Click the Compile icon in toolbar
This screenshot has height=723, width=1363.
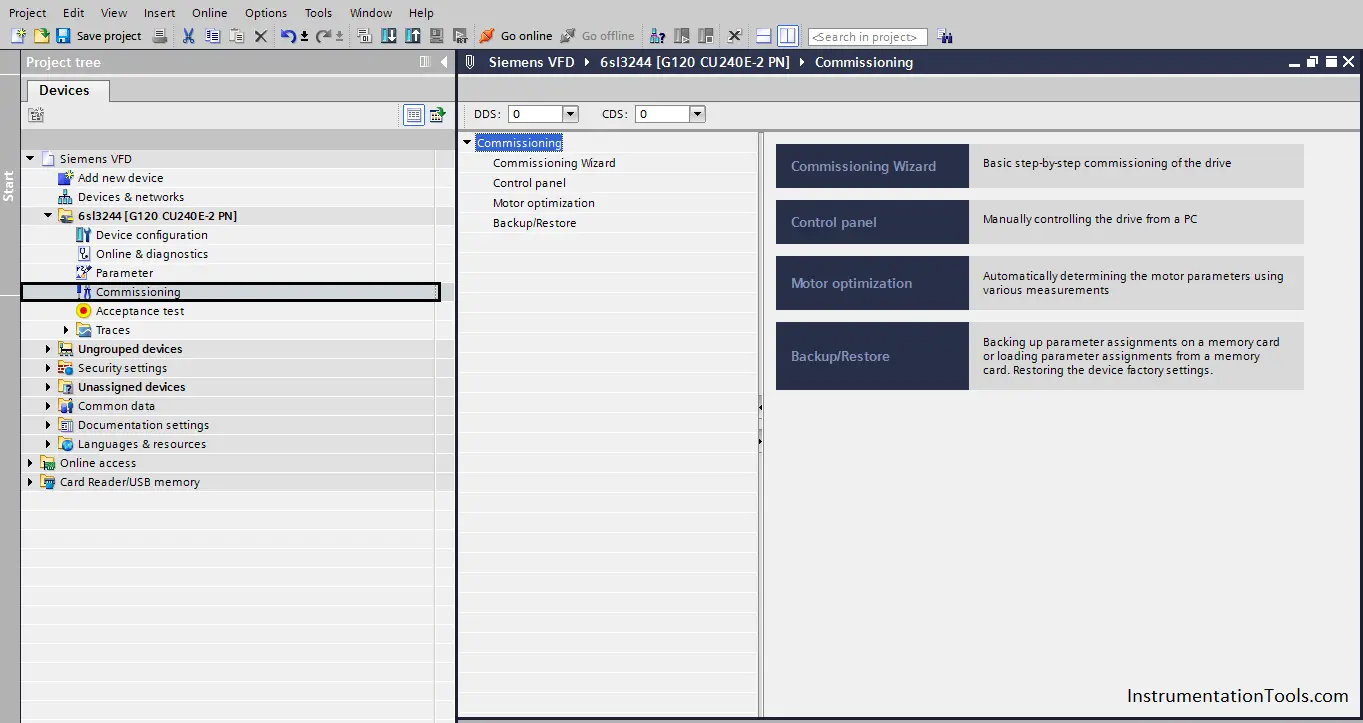[x=364, y=36]
